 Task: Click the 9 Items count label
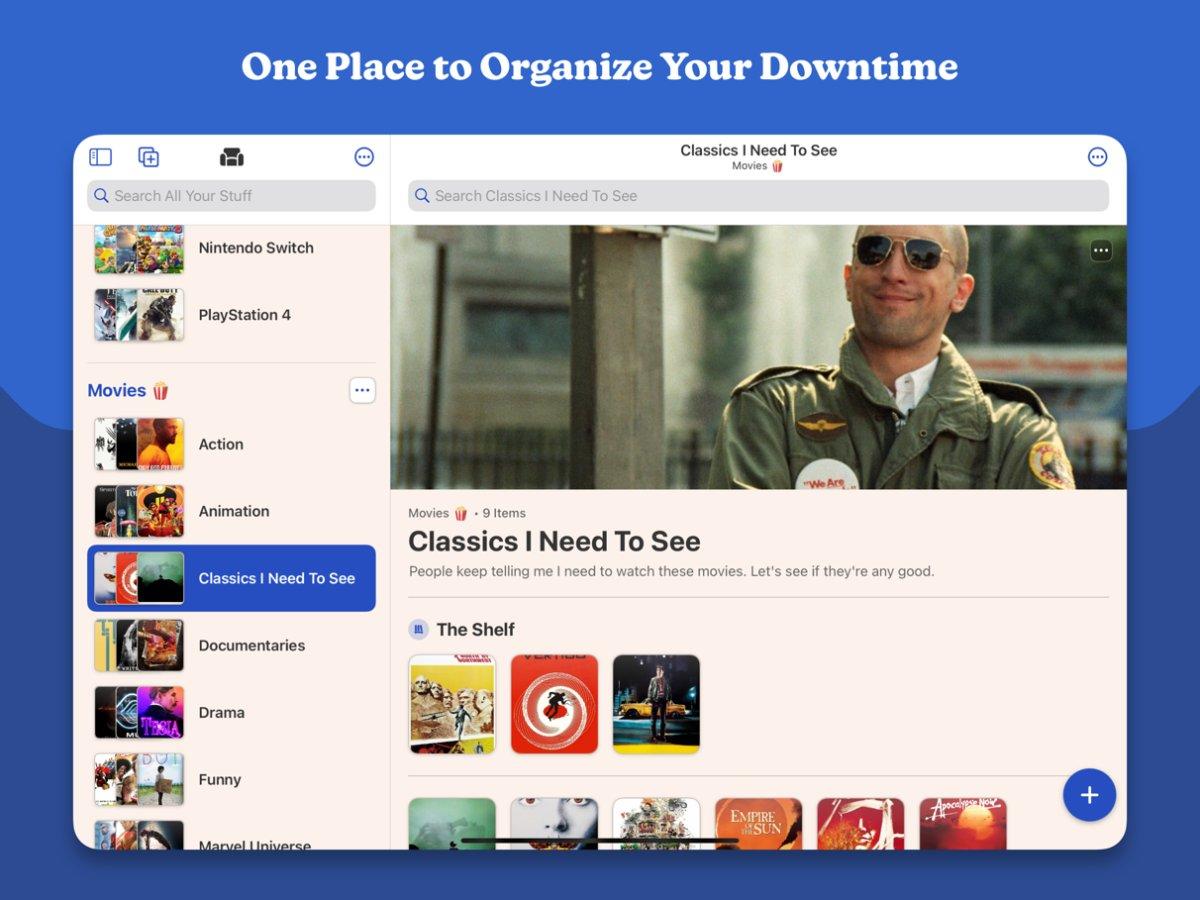click(504, 513)
